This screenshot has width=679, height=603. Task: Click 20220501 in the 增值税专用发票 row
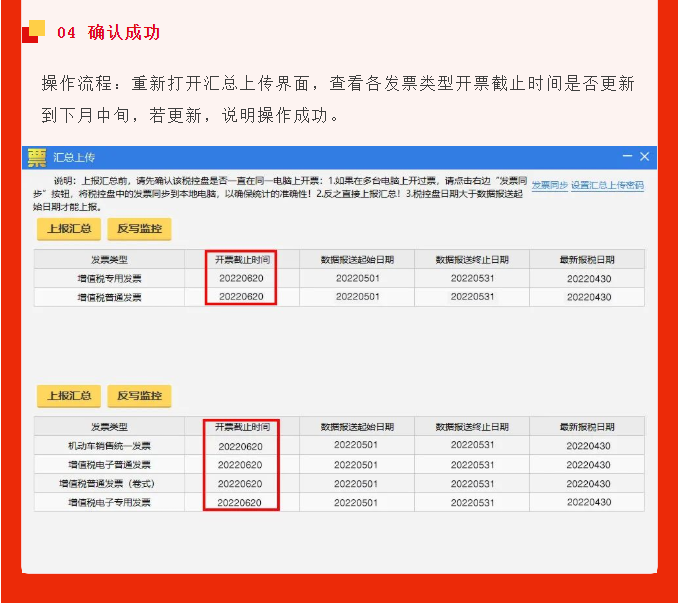coord(358,279)
